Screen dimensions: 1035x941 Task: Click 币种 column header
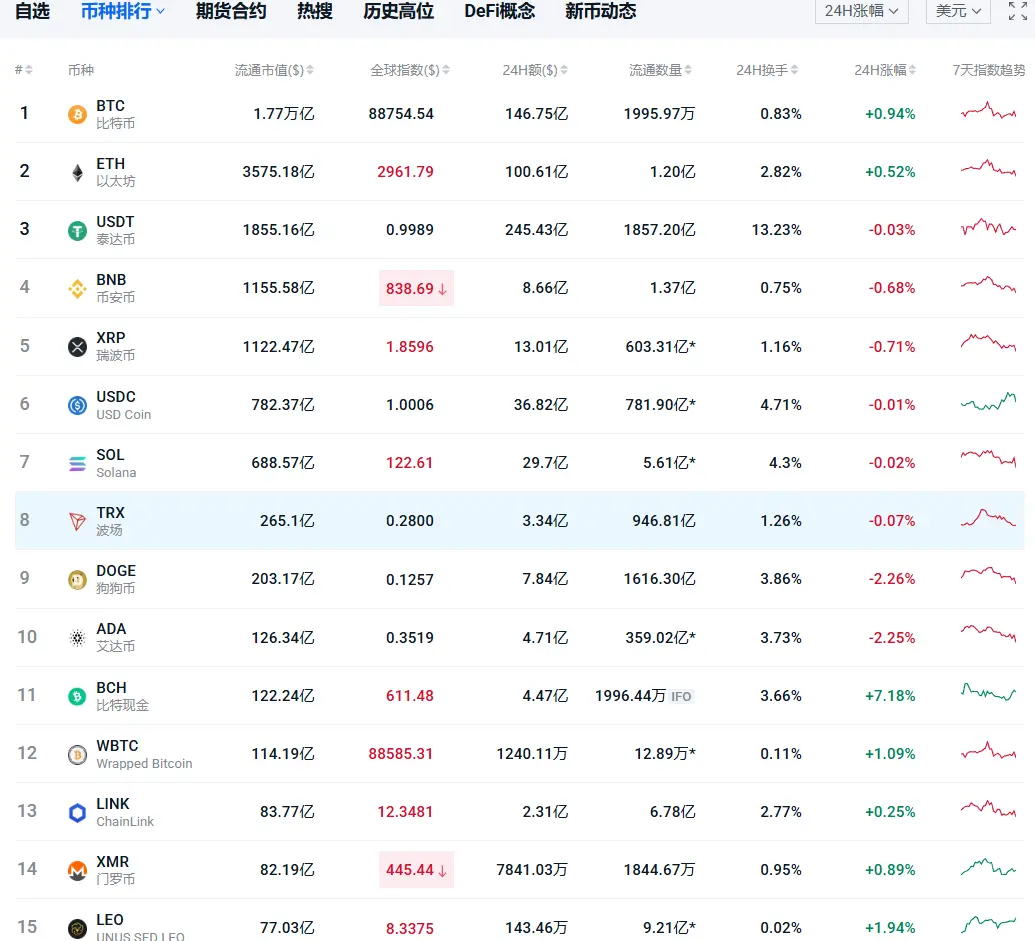[81, 70]
